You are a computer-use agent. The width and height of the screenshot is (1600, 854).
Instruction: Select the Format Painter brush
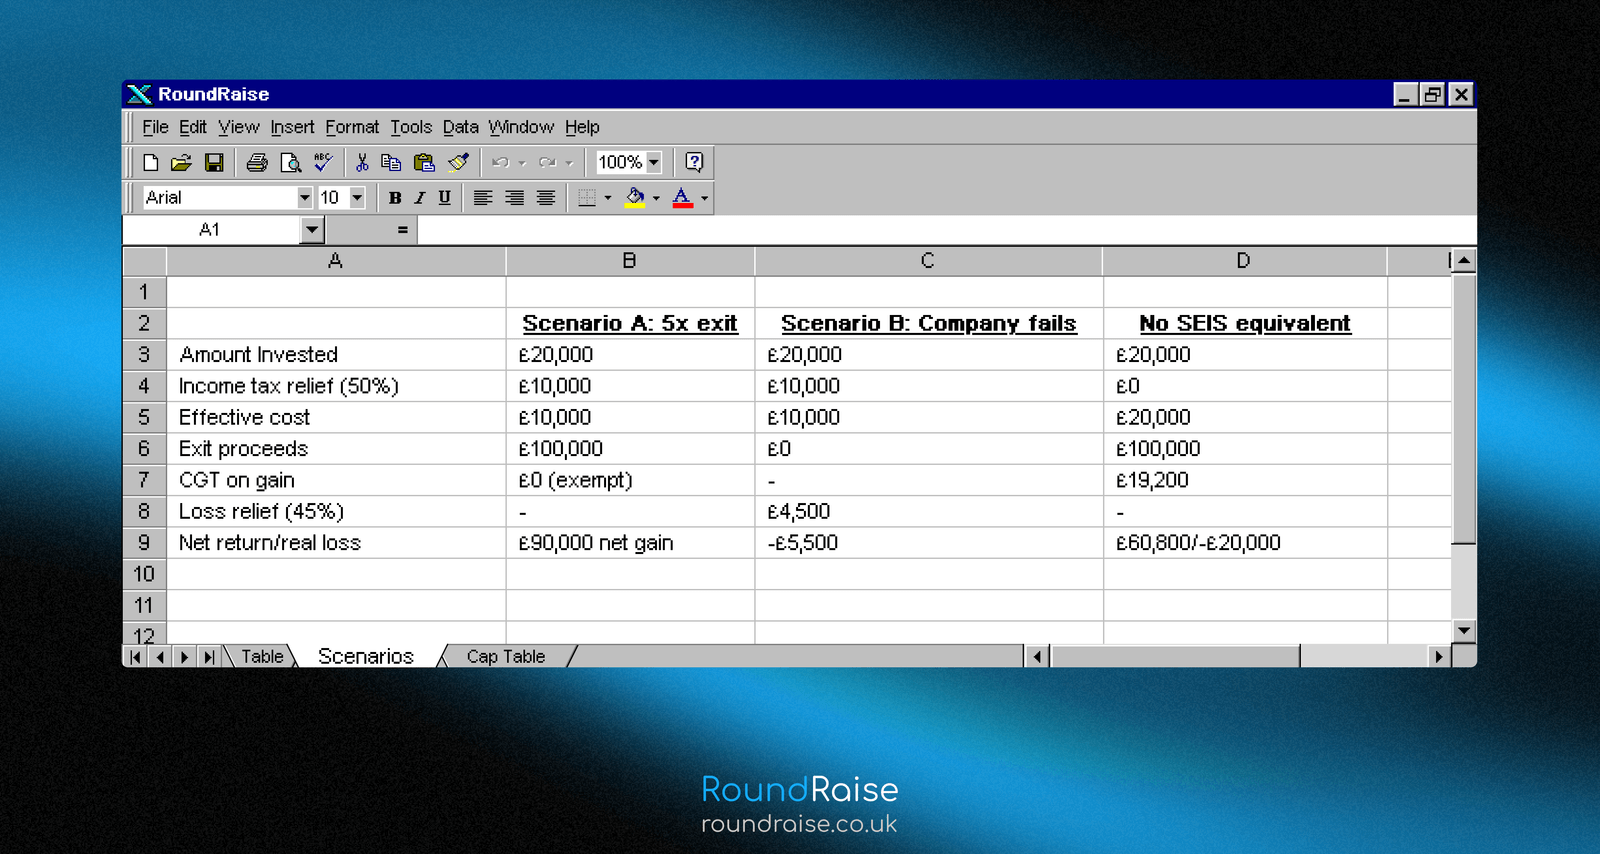[x=458, y=162]
